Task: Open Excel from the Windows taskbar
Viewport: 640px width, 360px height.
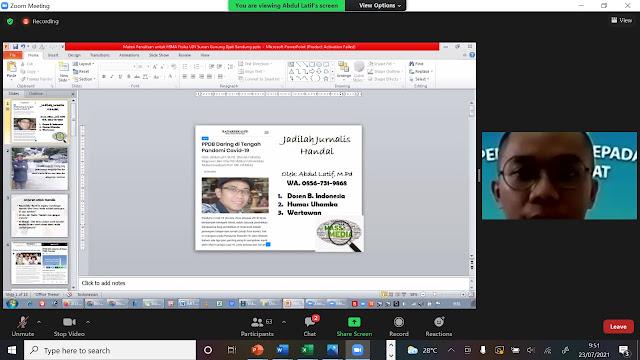Action: [307, 350]
